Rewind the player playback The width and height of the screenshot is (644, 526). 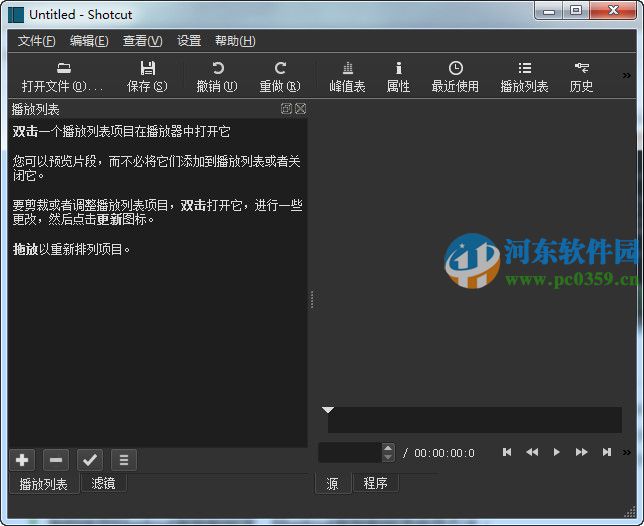tap(532, 452)
